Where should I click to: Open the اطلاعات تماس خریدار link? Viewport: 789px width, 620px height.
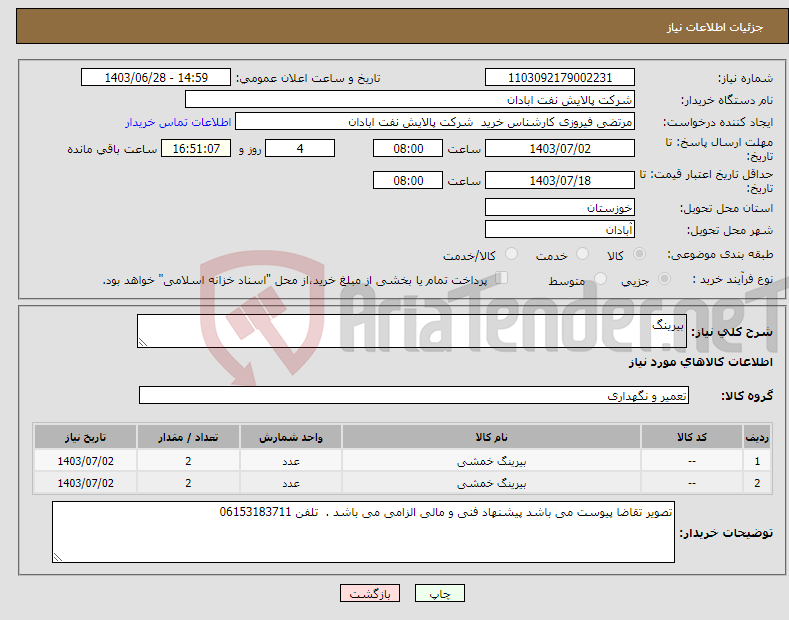[178, 122]
